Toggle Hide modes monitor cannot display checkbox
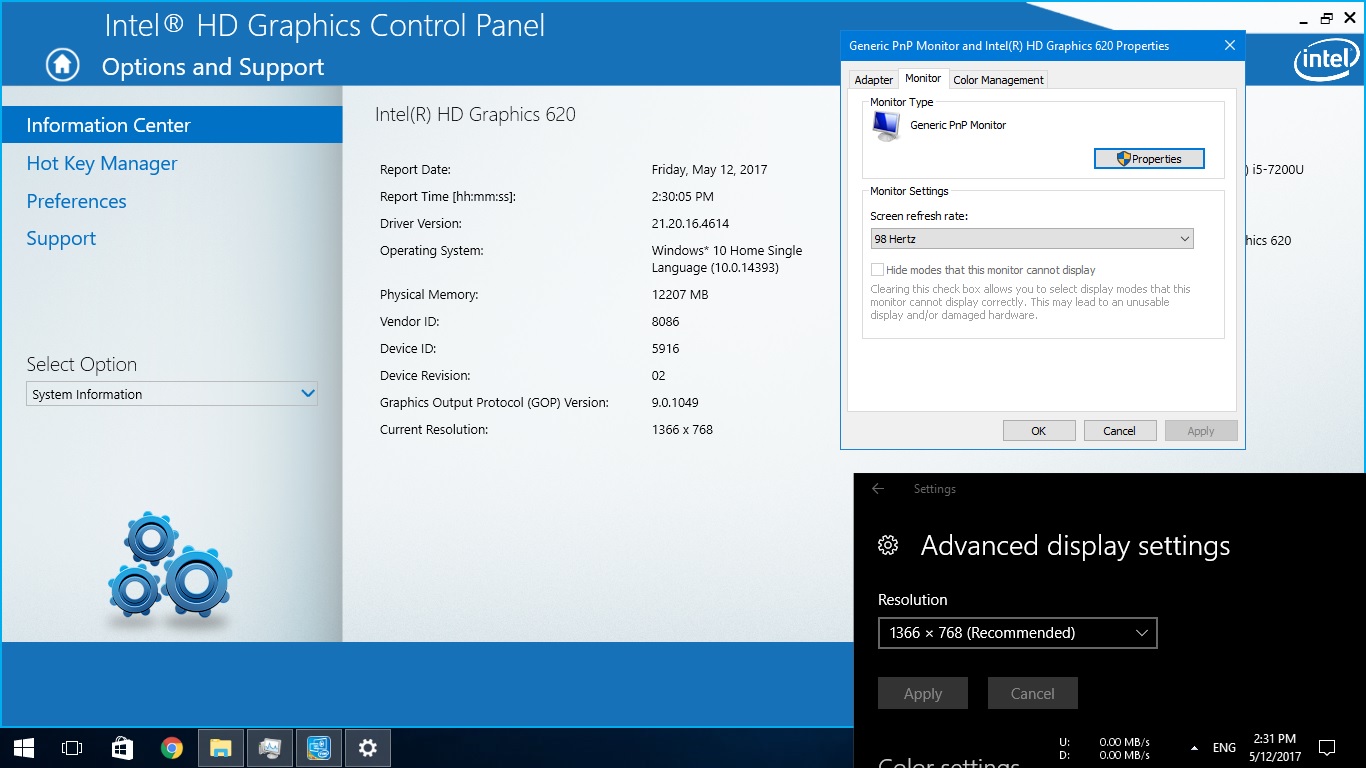The image size is (1366, 768). point(877,270)
